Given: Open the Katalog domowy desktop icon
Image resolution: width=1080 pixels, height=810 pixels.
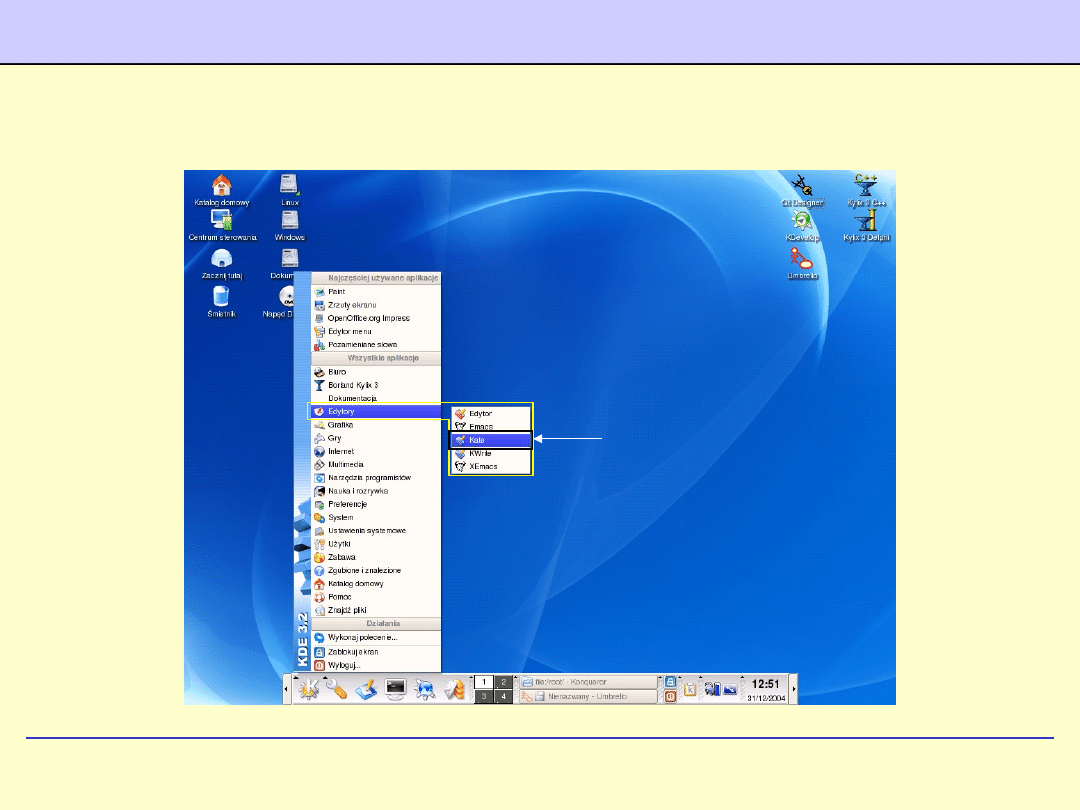Looking at the screenshot, I should coord(222,186).
